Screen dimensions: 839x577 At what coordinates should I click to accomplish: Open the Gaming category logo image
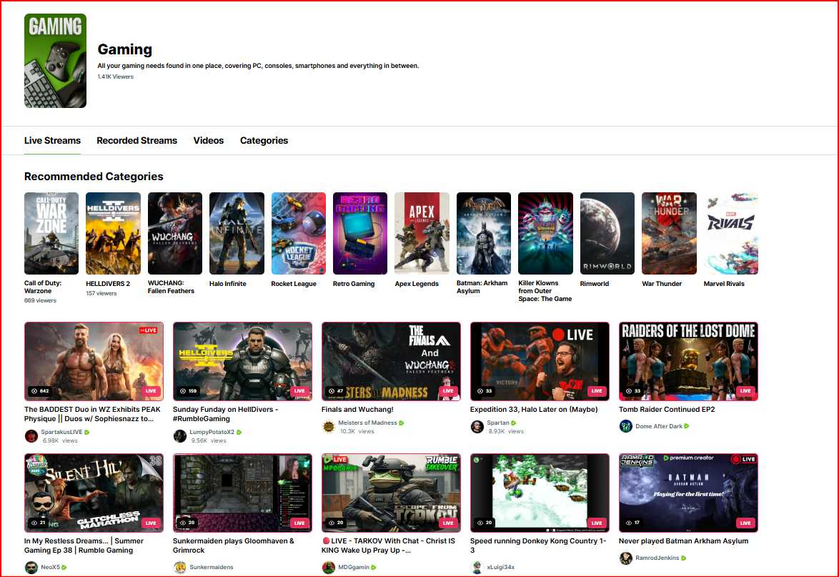[55, 60]
